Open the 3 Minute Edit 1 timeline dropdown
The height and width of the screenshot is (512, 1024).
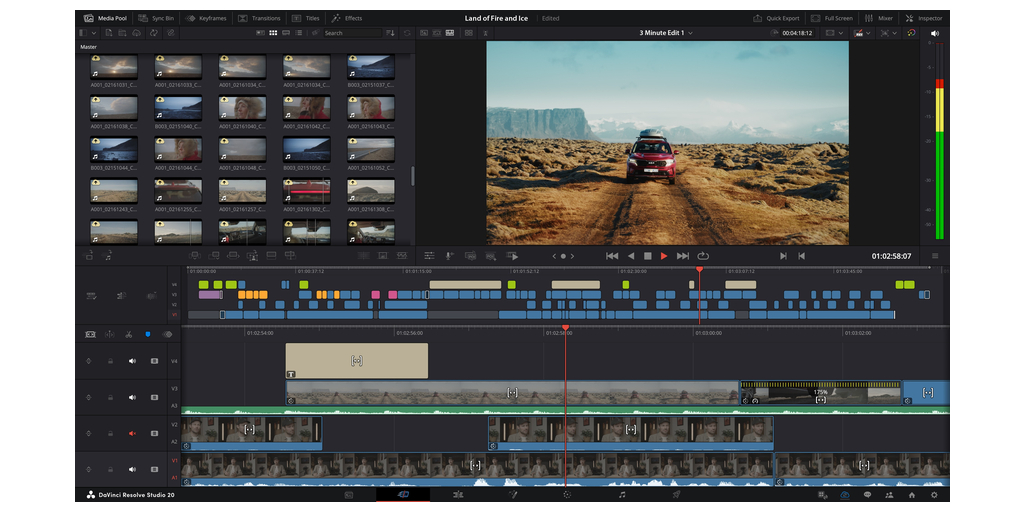pos(691,33)
